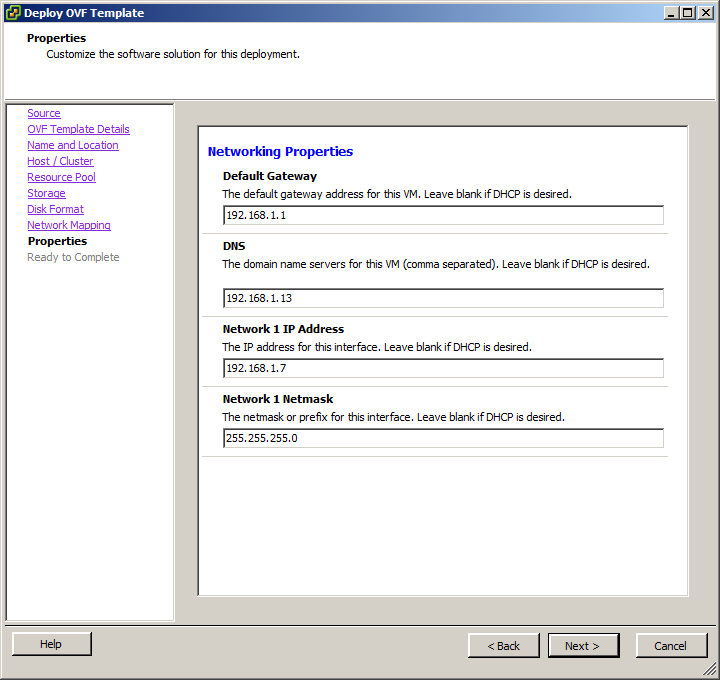This screenshot has width=720, height=680.
Task: Go back to Network Mapping step
Action: coord(69,225)
